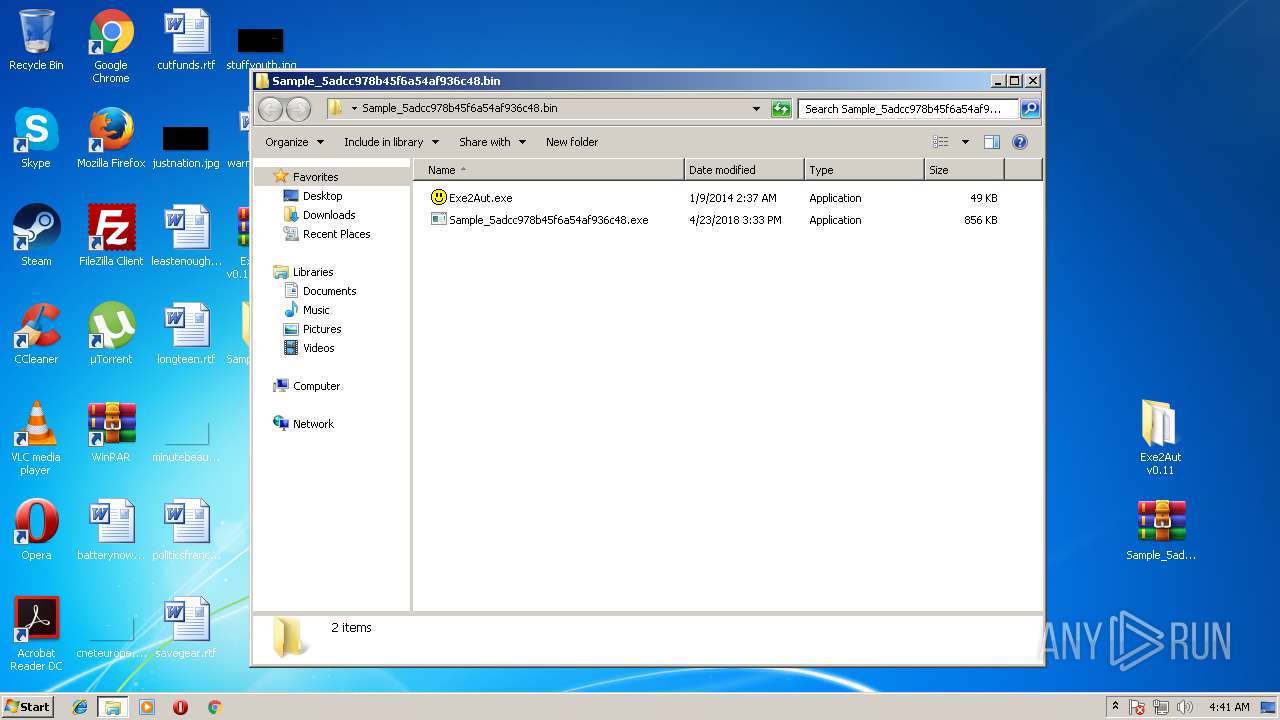Image resolution: width=1280 pixels, height=720 pixels.
Task: Launch Skype desktop shortcut
Action: 36,138
